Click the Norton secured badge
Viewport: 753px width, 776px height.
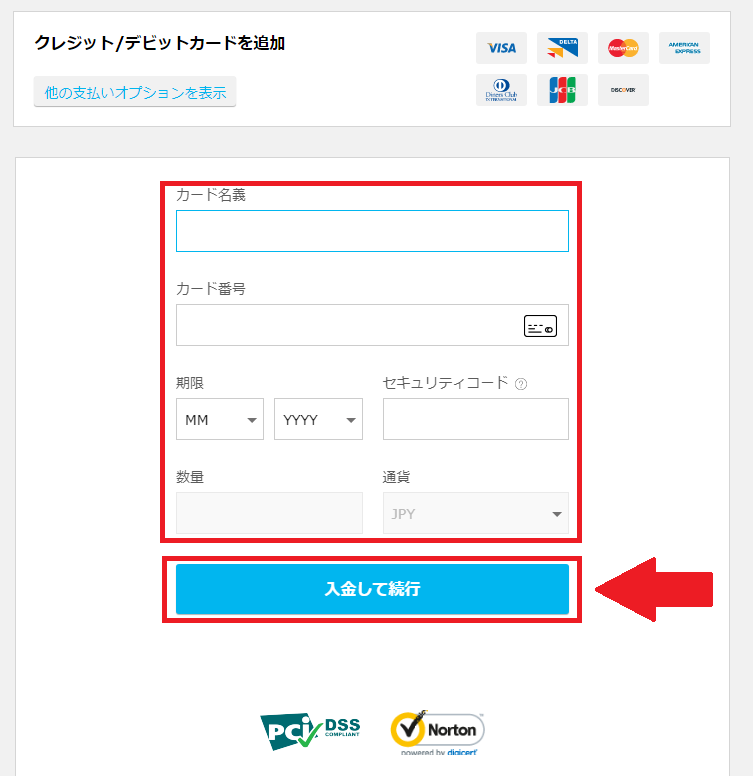438,732
